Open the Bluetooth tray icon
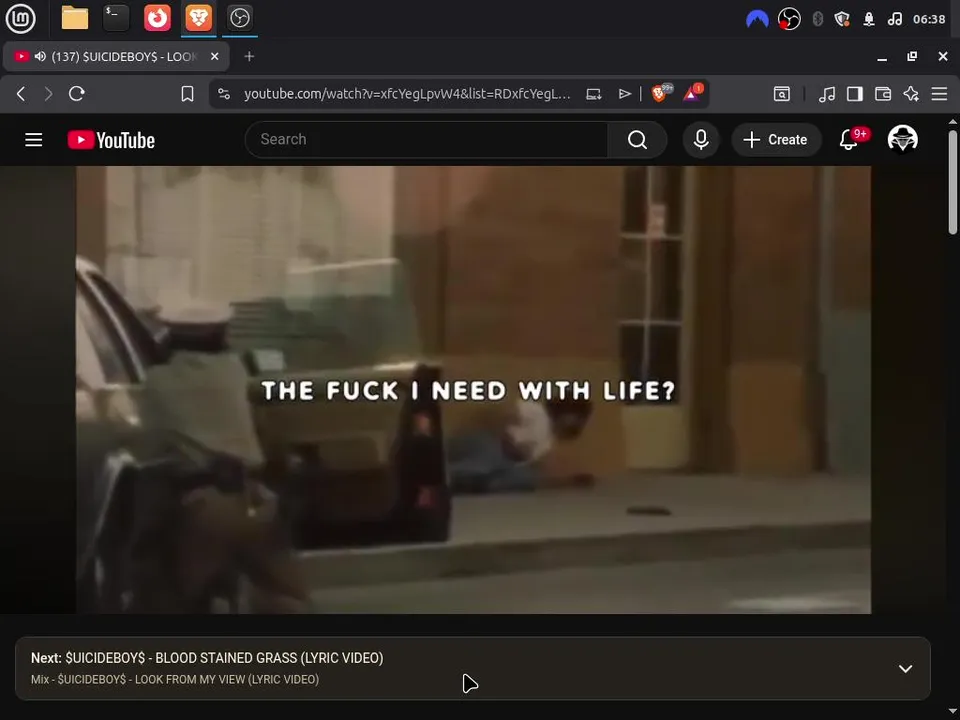The height and width of the screenshot is (720, 960). tap(817, 19)
